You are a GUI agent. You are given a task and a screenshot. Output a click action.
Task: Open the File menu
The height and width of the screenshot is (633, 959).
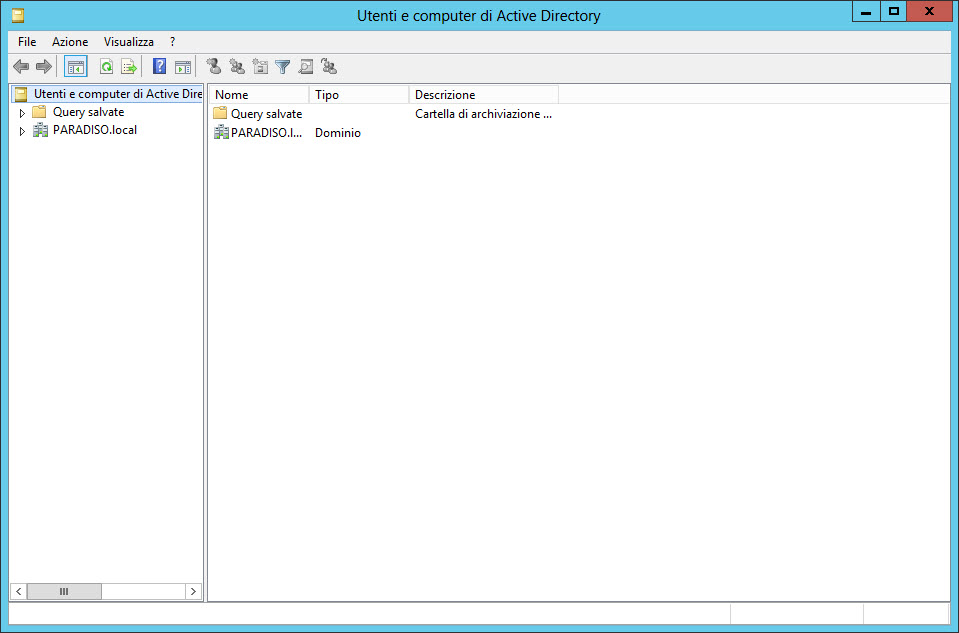(x=27, y=42)
